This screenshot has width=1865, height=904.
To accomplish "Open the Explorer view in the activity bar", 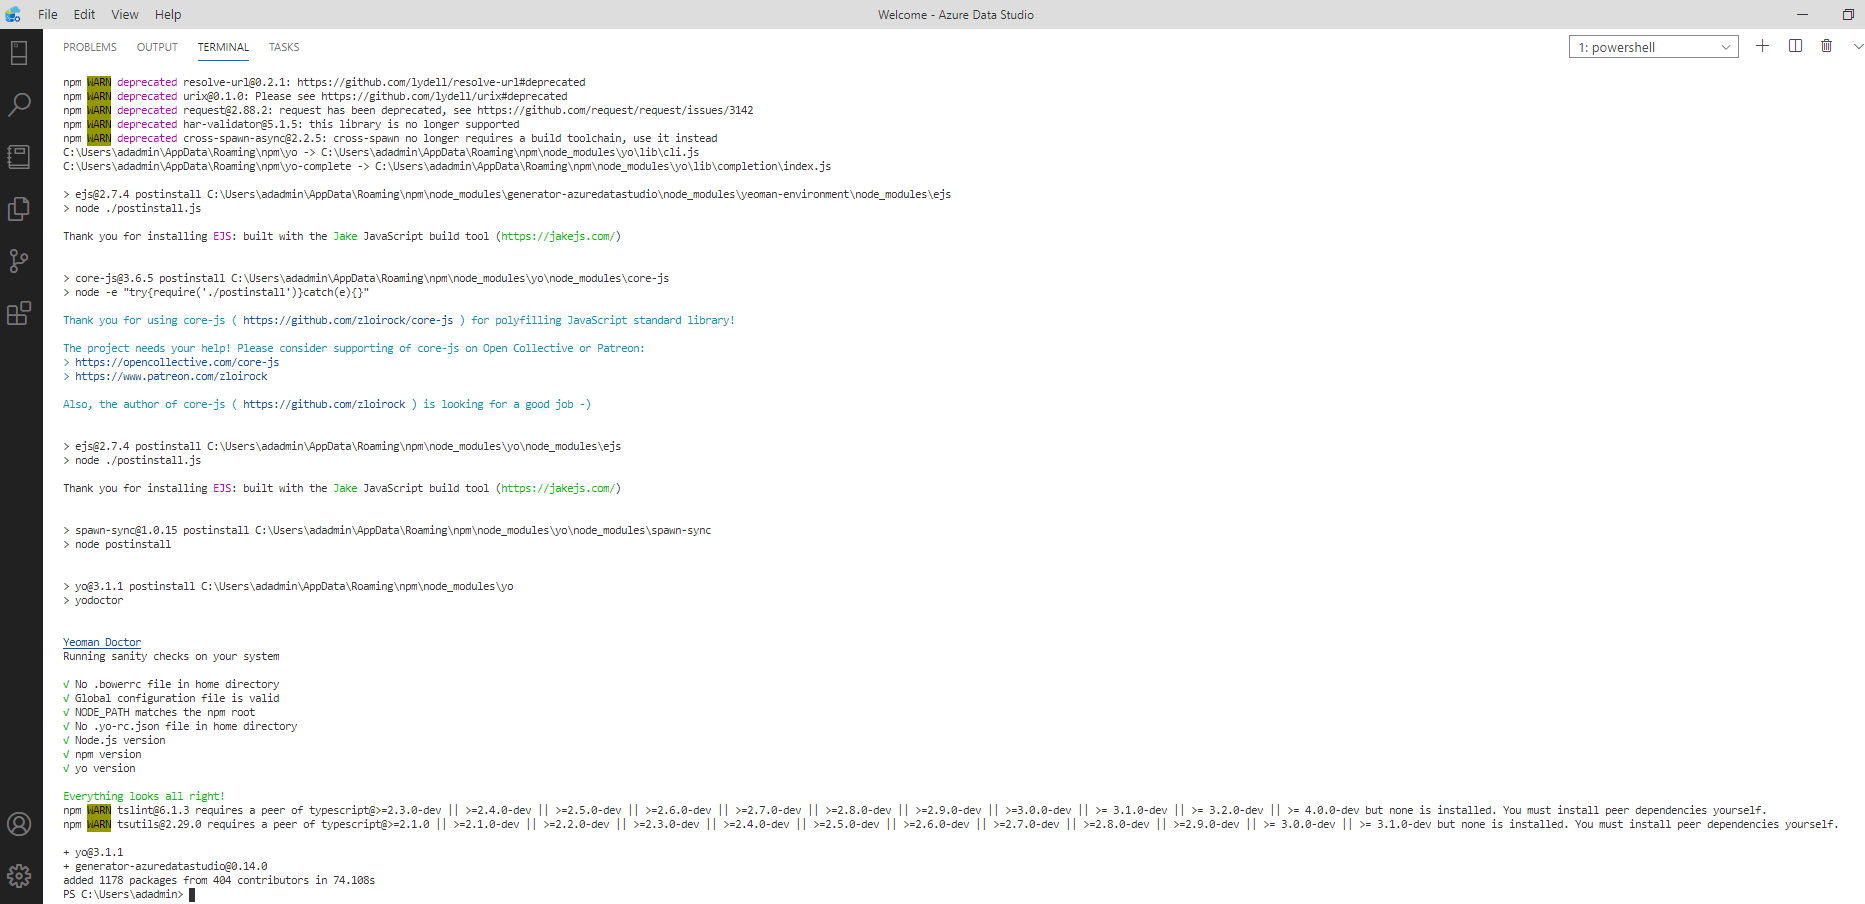I will point(19,208).
